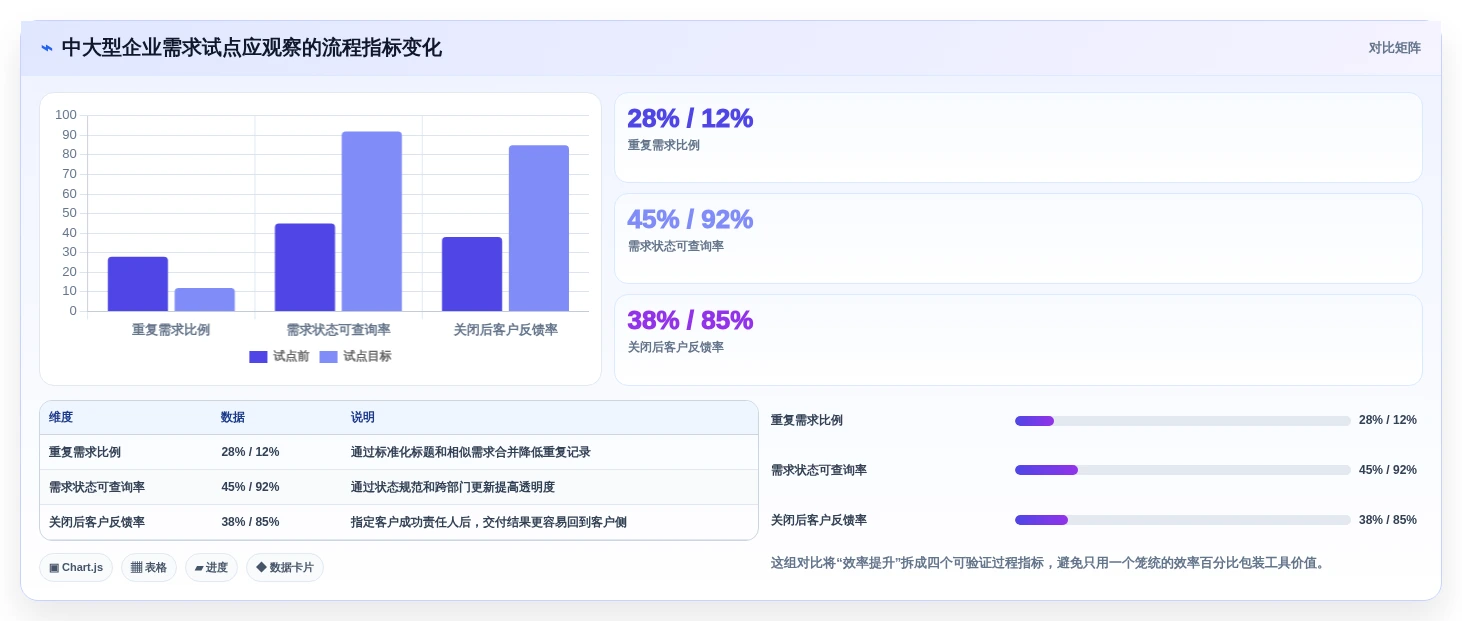Select the 38% / 85% data card value

click(690, 320)
